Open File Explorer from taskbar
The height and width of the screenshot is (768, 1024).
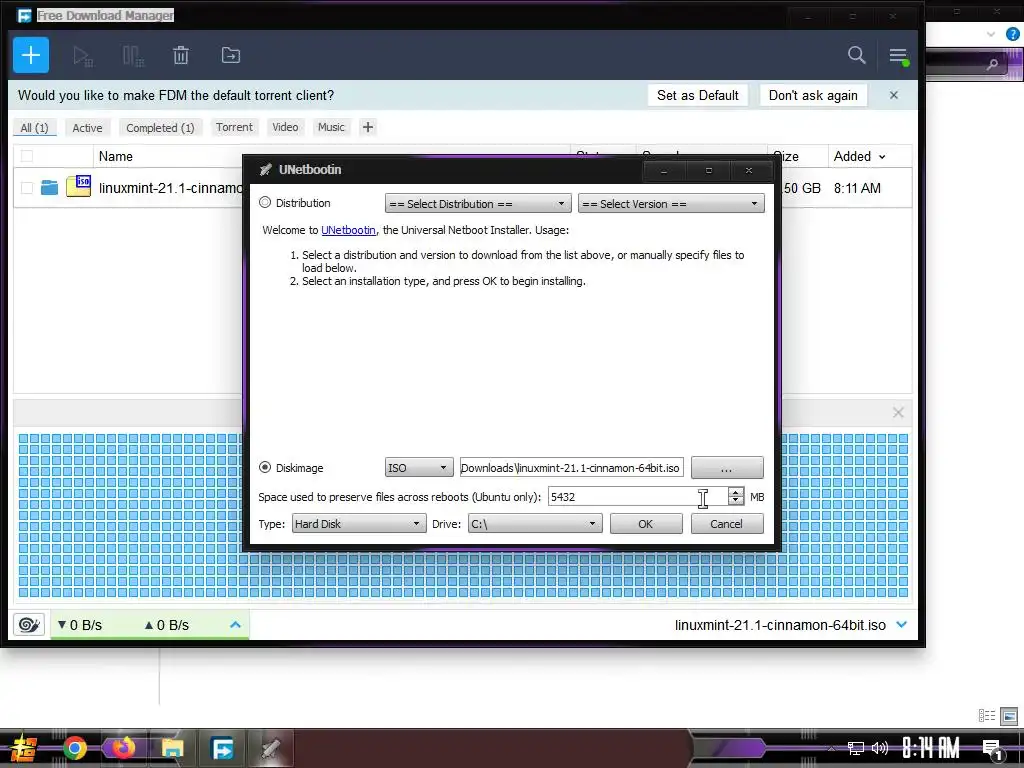pos(172,748)
